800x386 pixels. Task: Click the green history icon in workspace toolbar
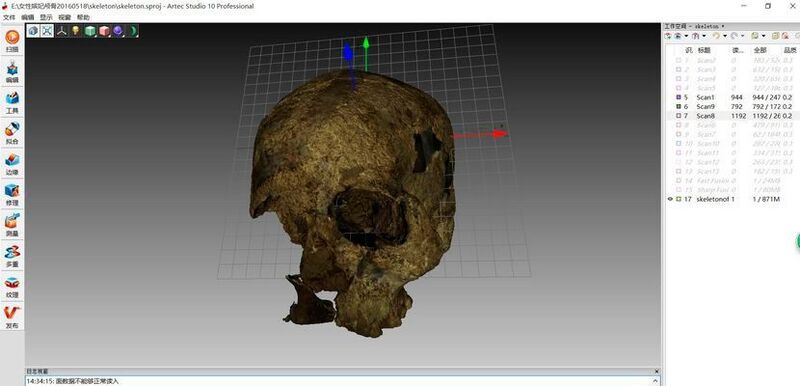755,36
